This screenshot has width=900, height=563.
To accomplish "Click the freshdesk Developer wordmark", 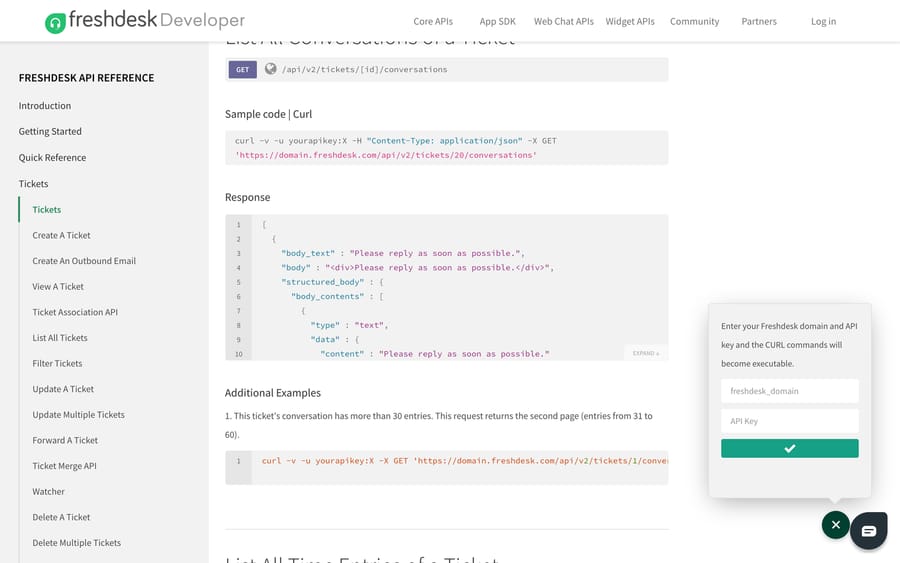I will tap(157, 20).
